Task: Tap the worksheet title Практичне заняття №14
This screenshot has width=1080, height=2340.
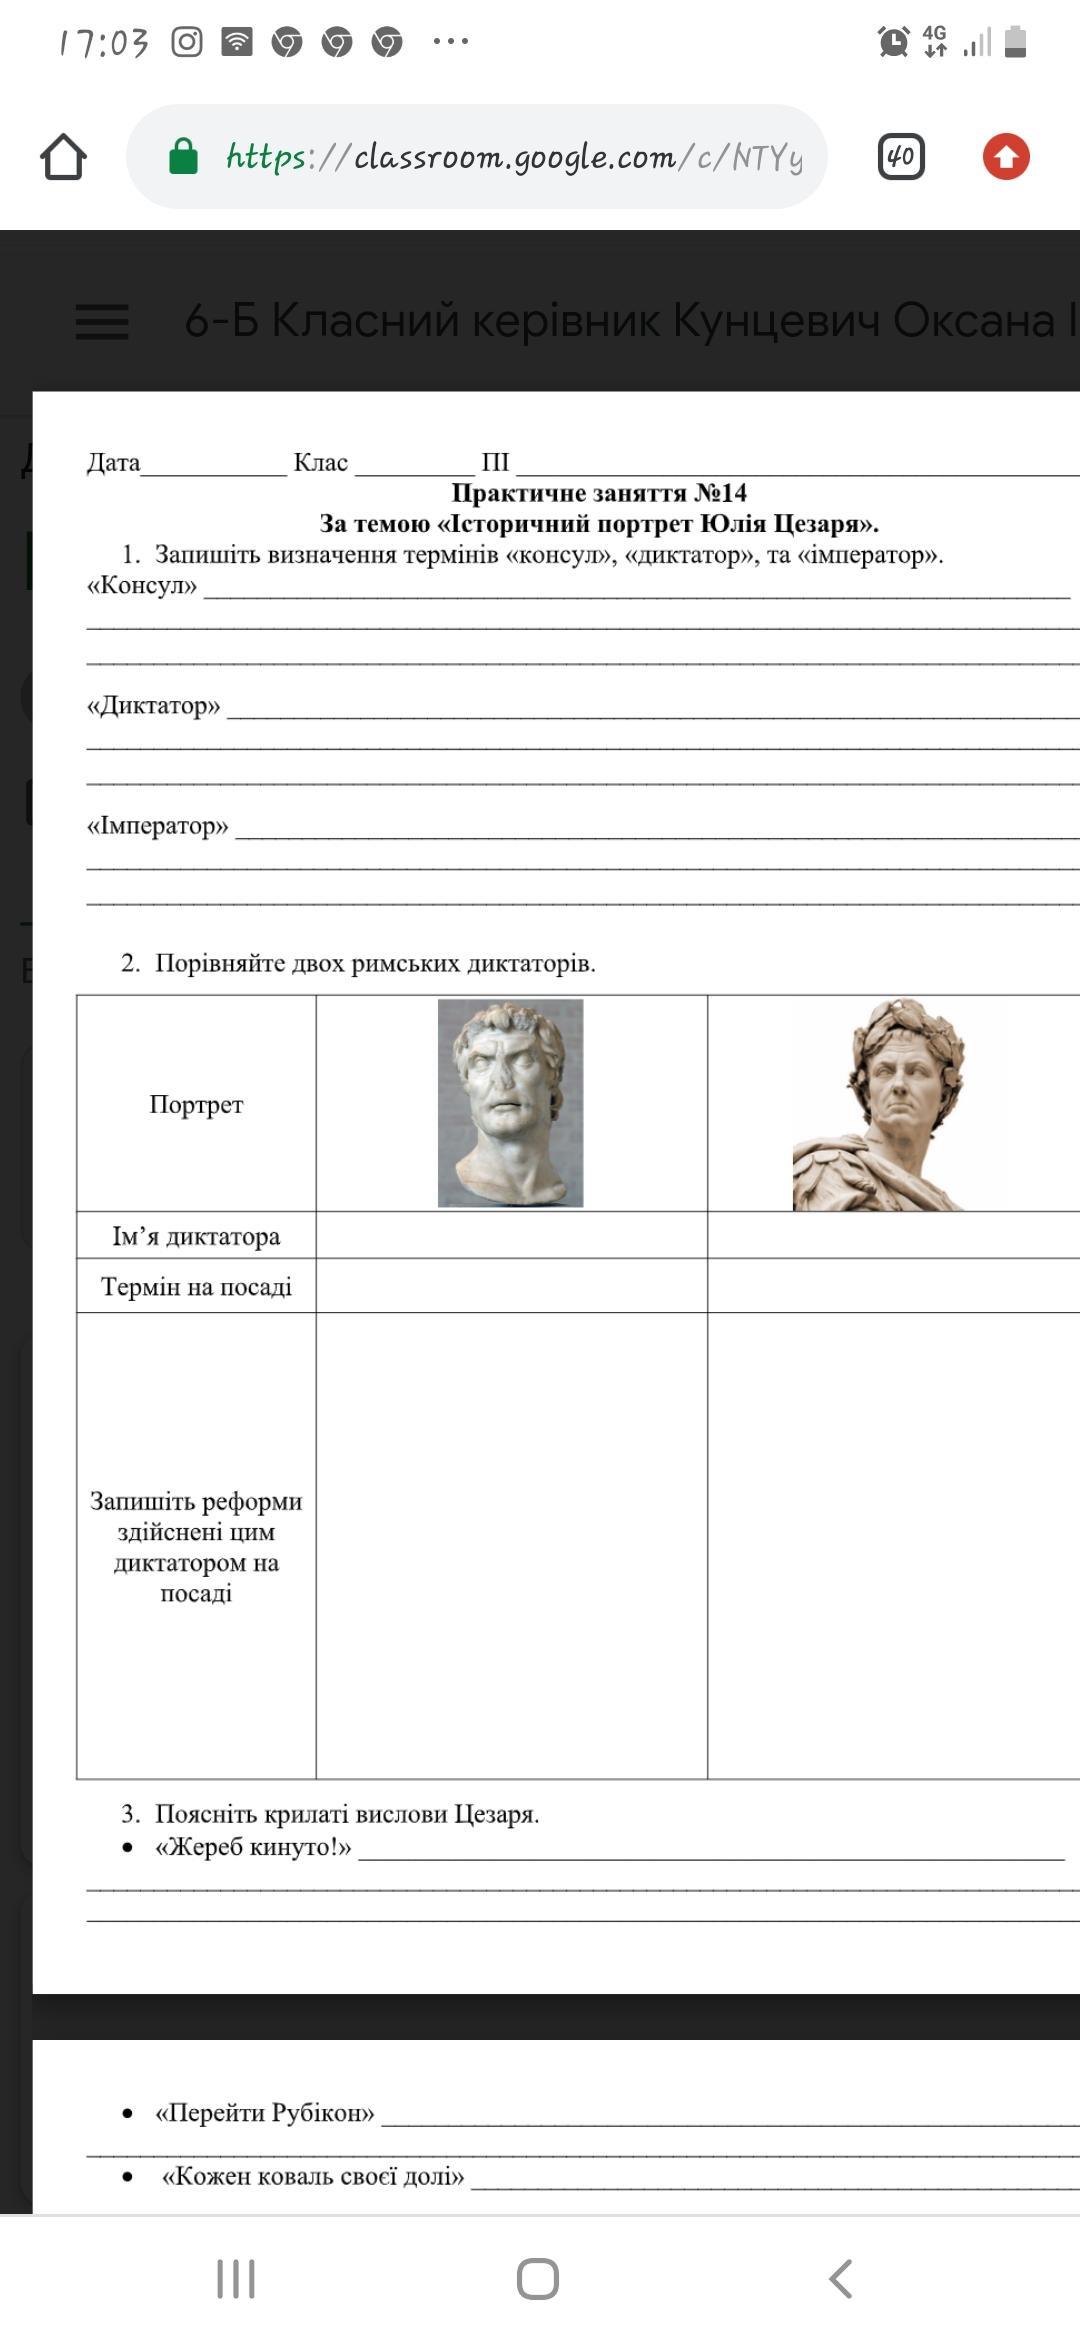Action: point(598,493)
